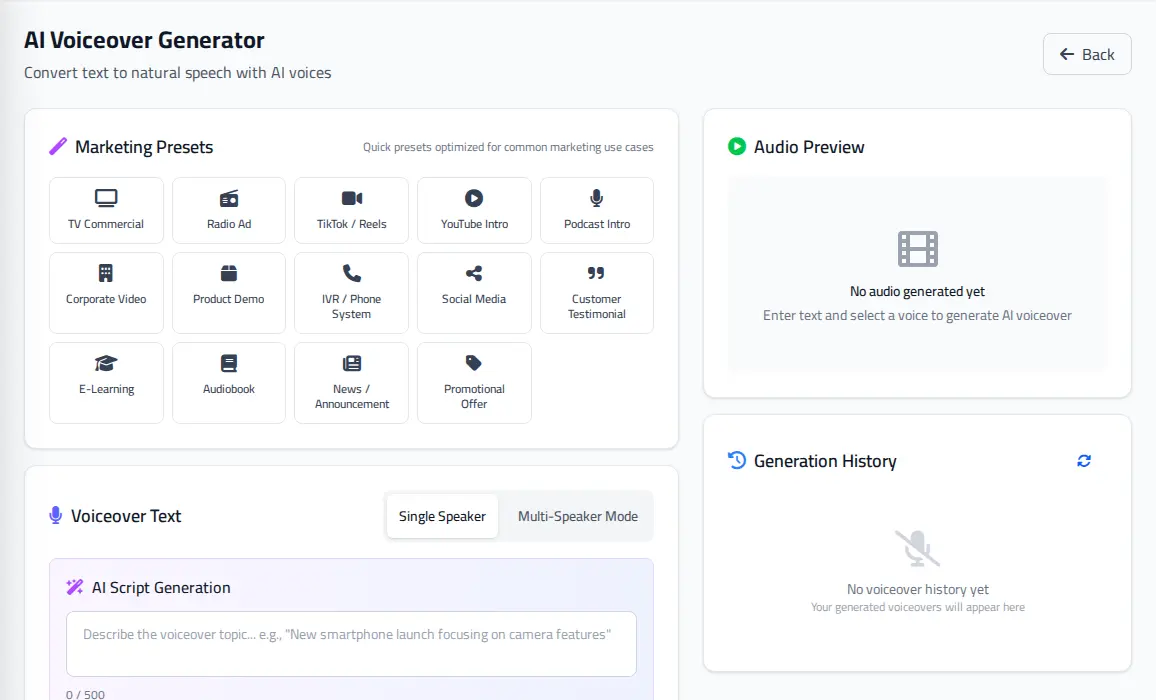Choose the Podcast Intro microphone icon
Image resolution: width=1156 pixels, height=700 pixels.
pos(596,198)
